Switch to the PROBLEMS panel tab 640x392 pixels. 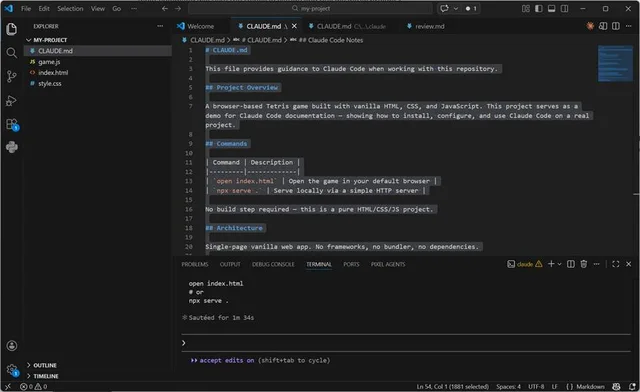point(195,264)
